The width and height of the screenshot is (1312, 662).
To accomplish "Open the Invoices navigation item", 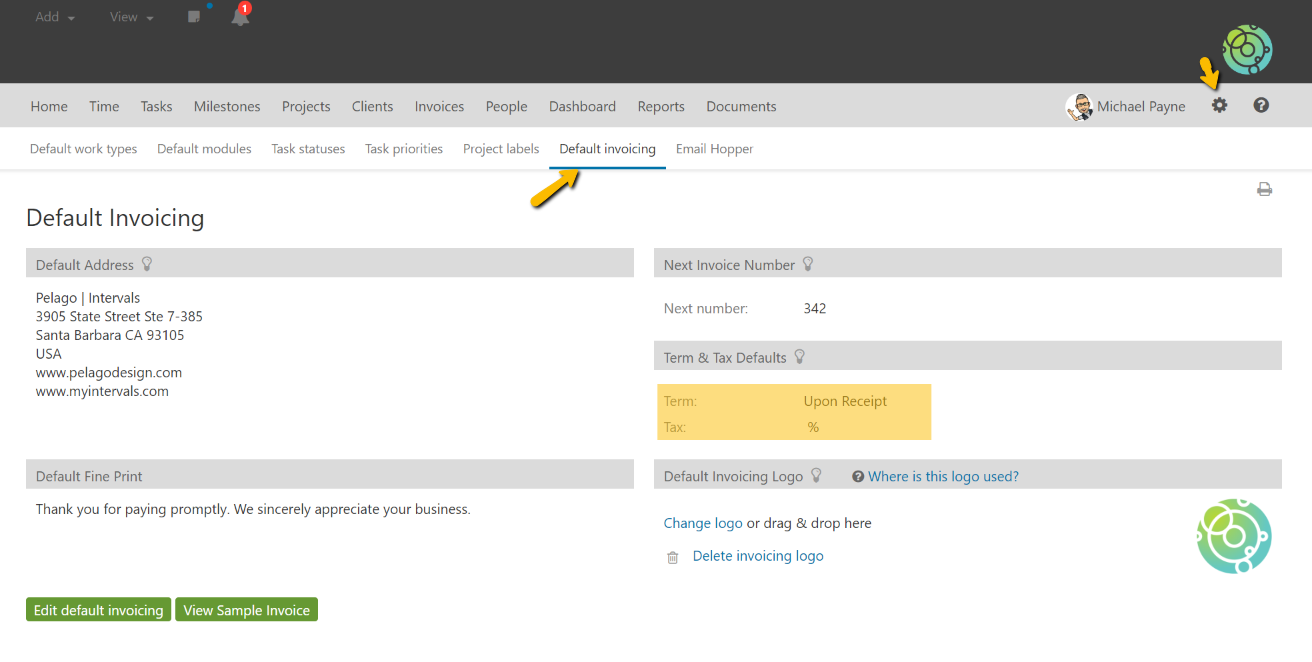I will (439, 106).
